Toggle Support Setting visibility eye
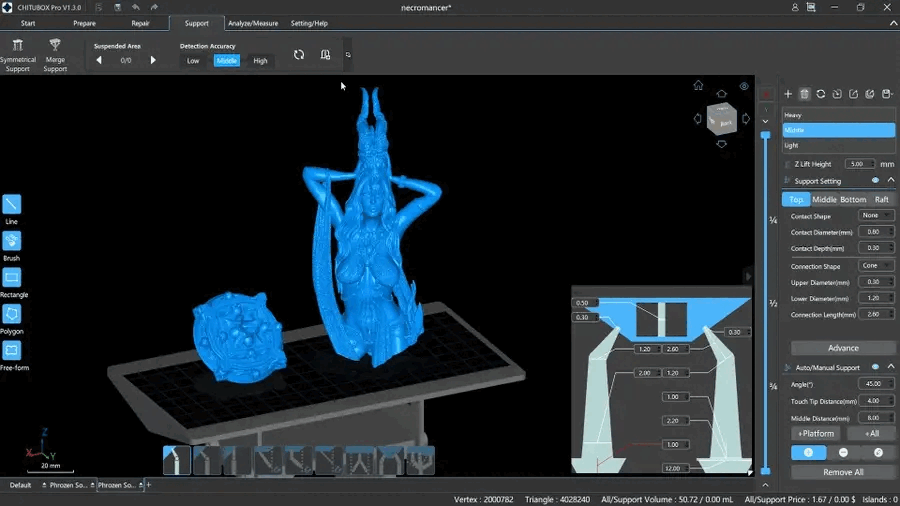This screenshot has width=900, height=506. (x=875, y=181)
